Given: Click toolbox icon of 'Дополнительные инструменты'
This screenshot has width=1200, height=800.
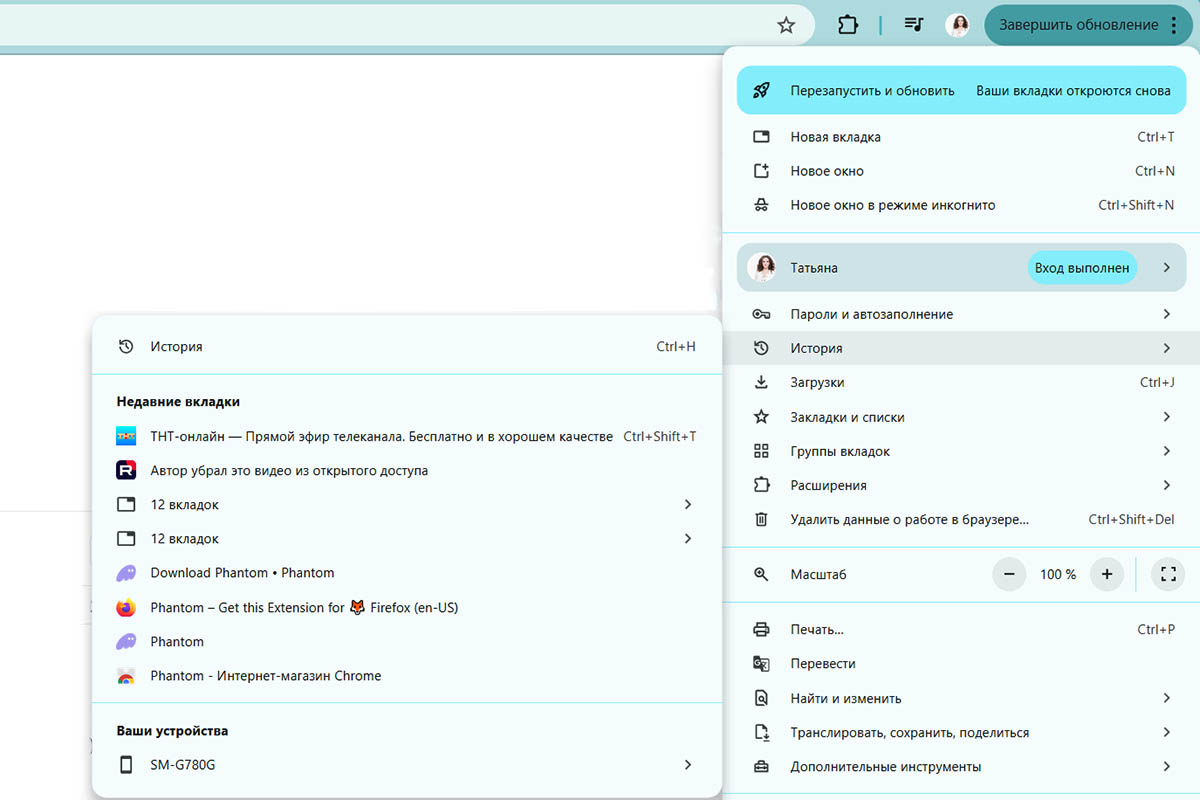Looking at the screenshot, I should point(761,766).
